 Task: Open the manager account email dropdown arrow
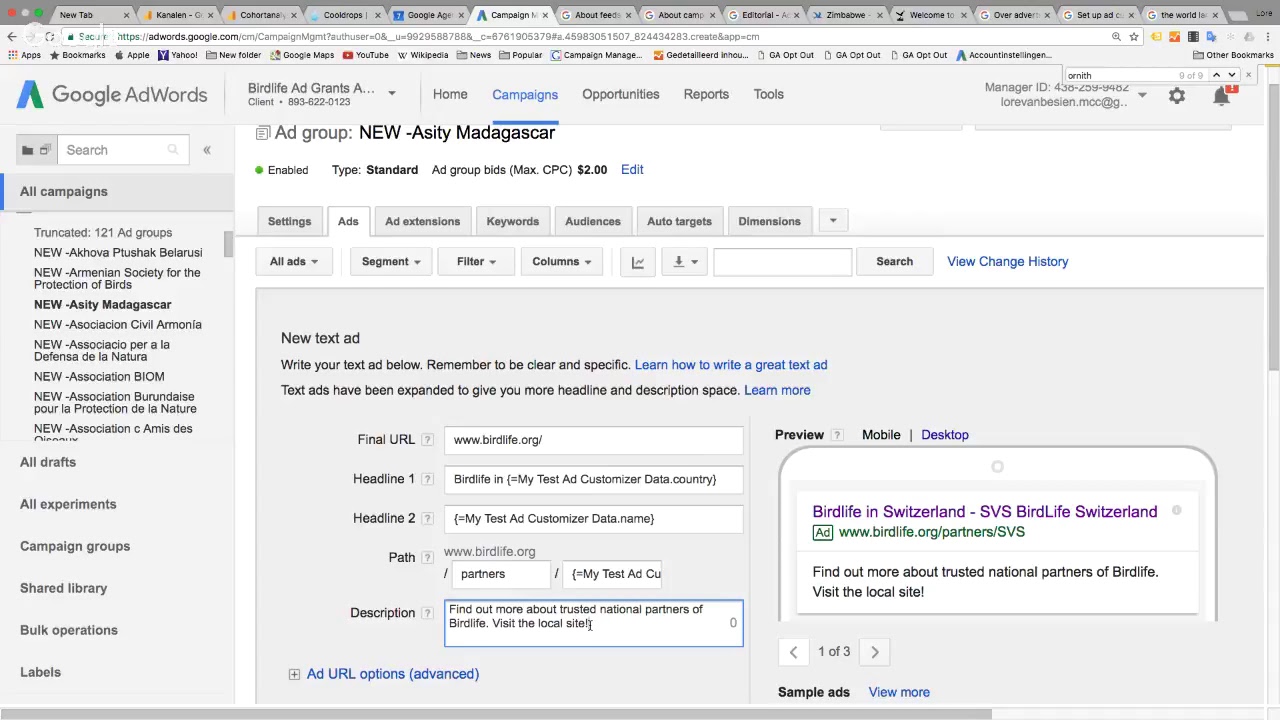coord(1142,95)
